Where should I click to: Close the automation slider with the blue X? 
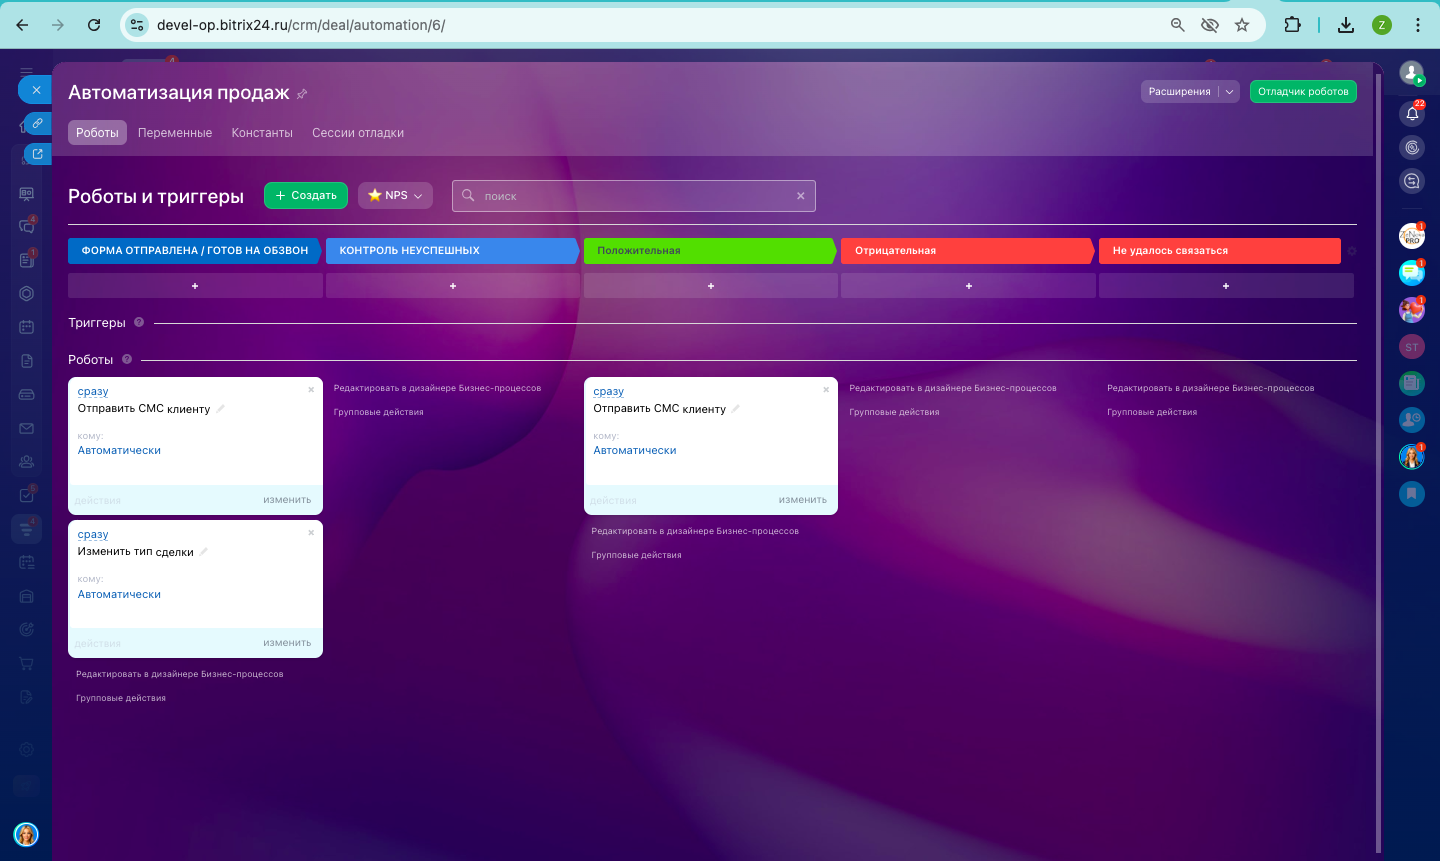click(36, 89)
